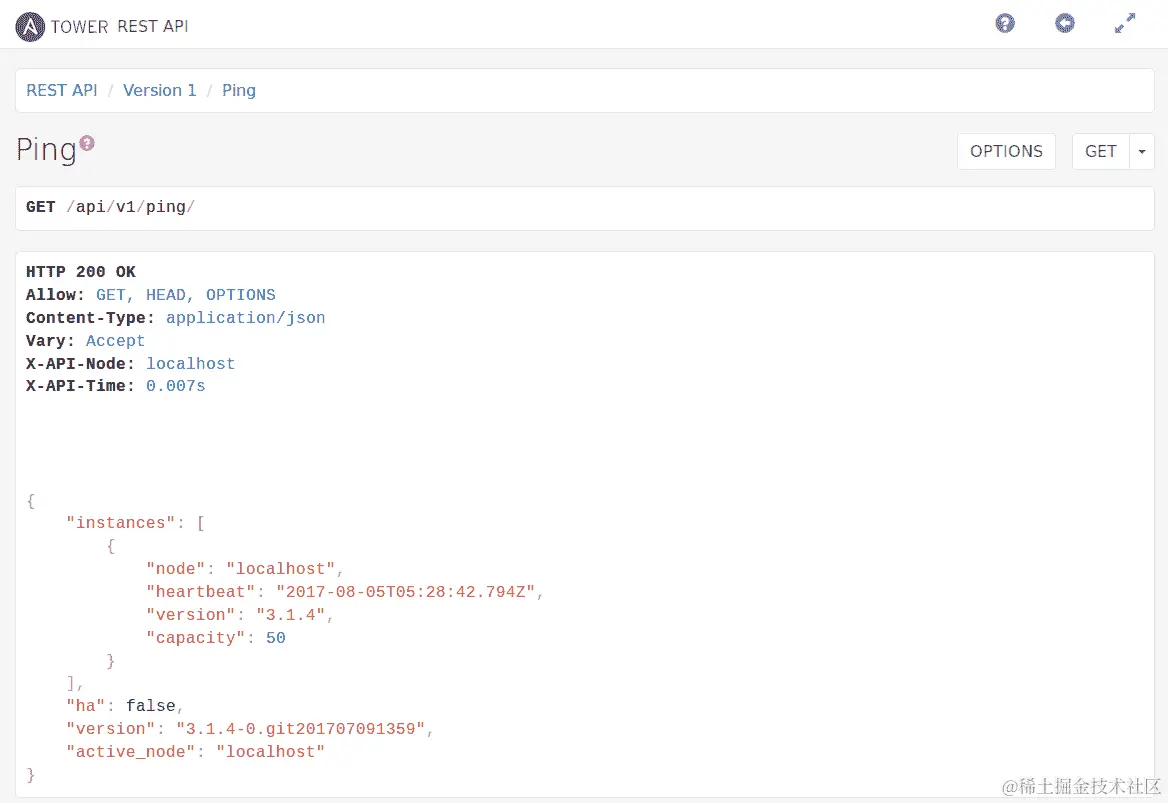Click the application/json content type value
This screenshot has height=803, width=1168.
245,318
